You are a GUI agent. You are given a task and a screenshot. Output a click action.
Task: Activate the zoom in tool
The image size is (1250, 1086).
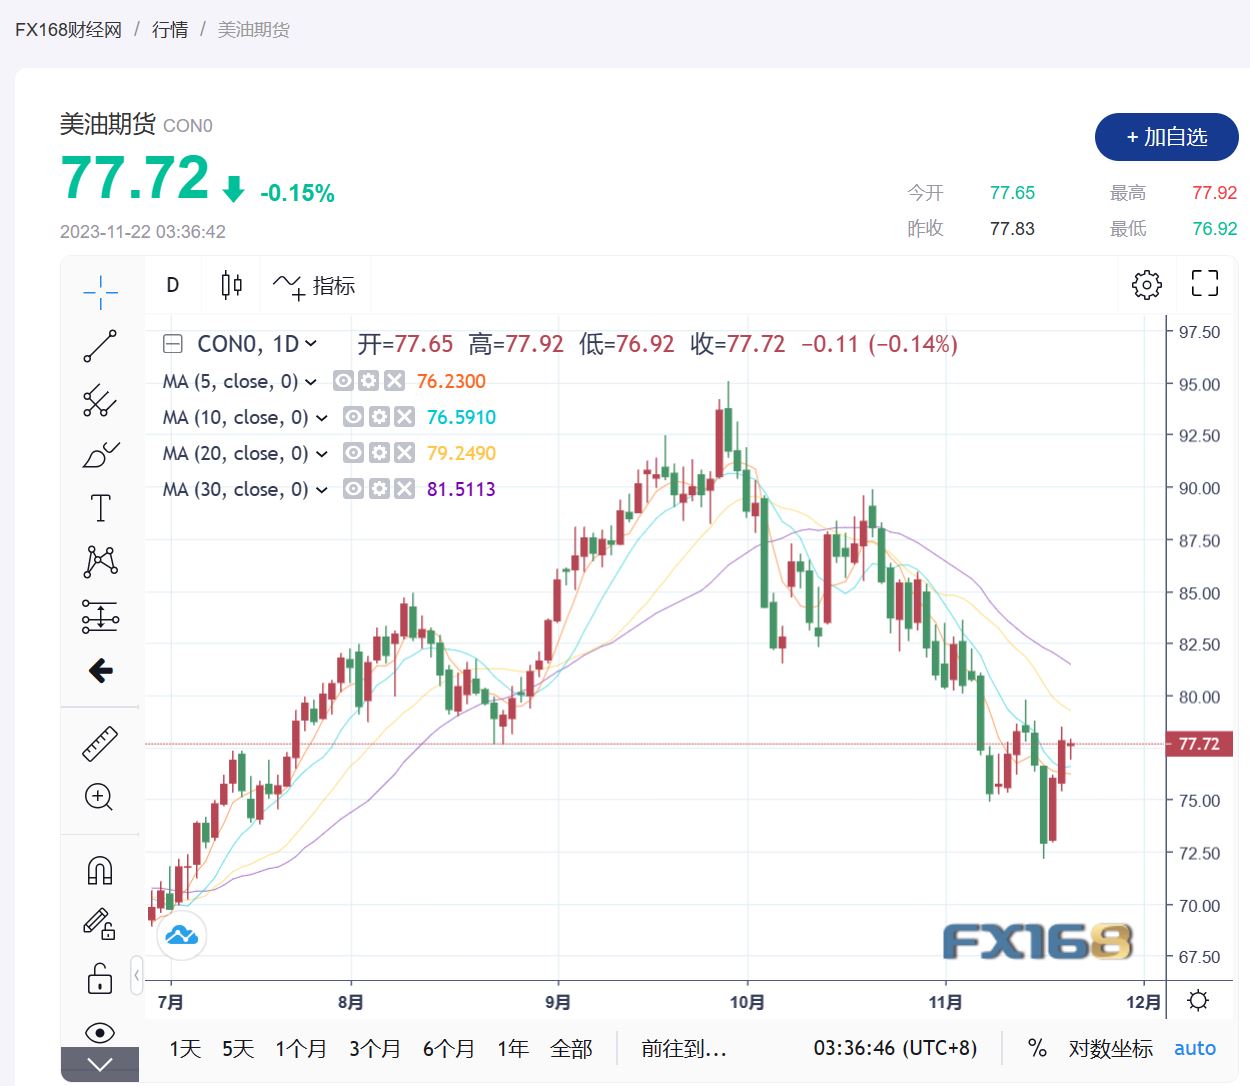(100, 797)
